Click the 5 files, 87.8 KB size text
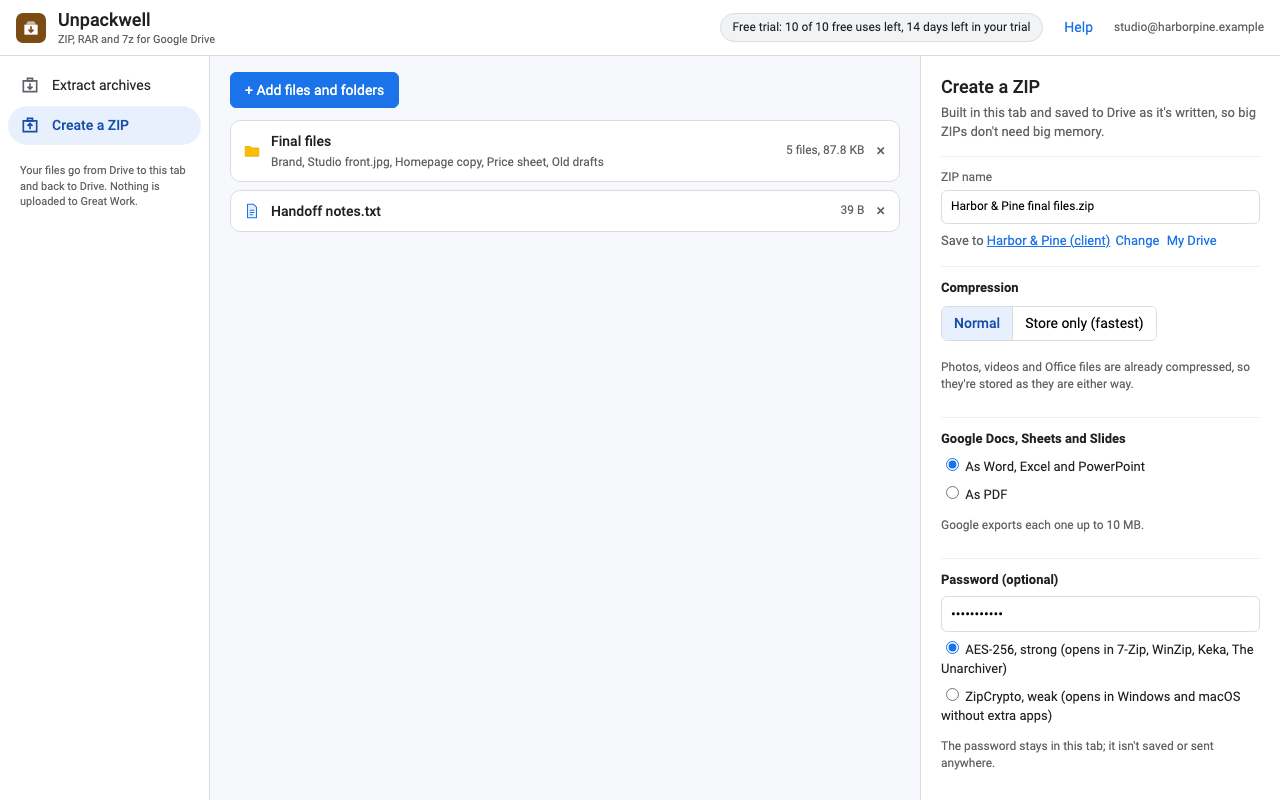This screenshot has width=1280, height=800. click(825, 151)
